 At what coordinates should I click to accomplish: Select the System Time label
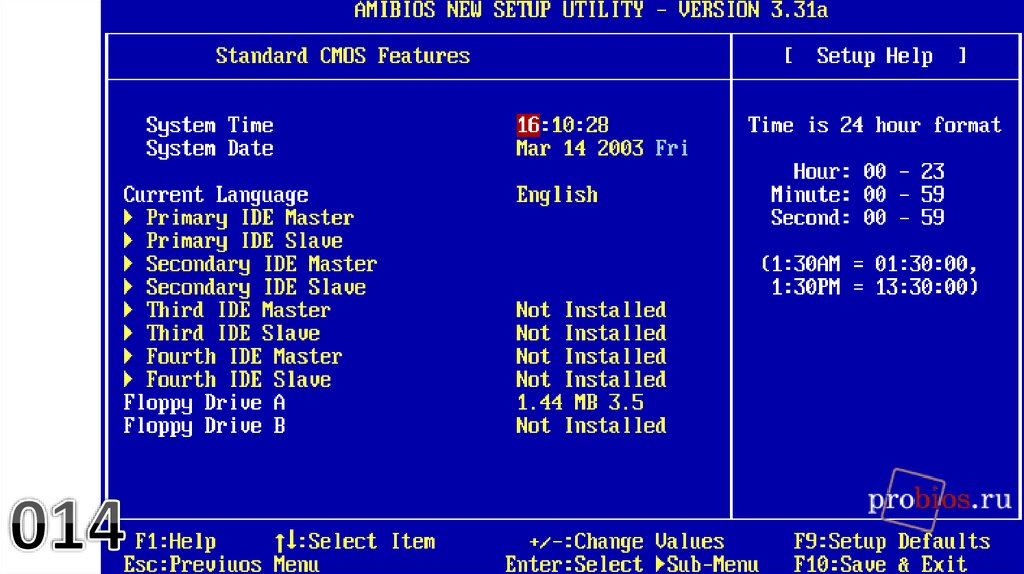click(210, 125)
